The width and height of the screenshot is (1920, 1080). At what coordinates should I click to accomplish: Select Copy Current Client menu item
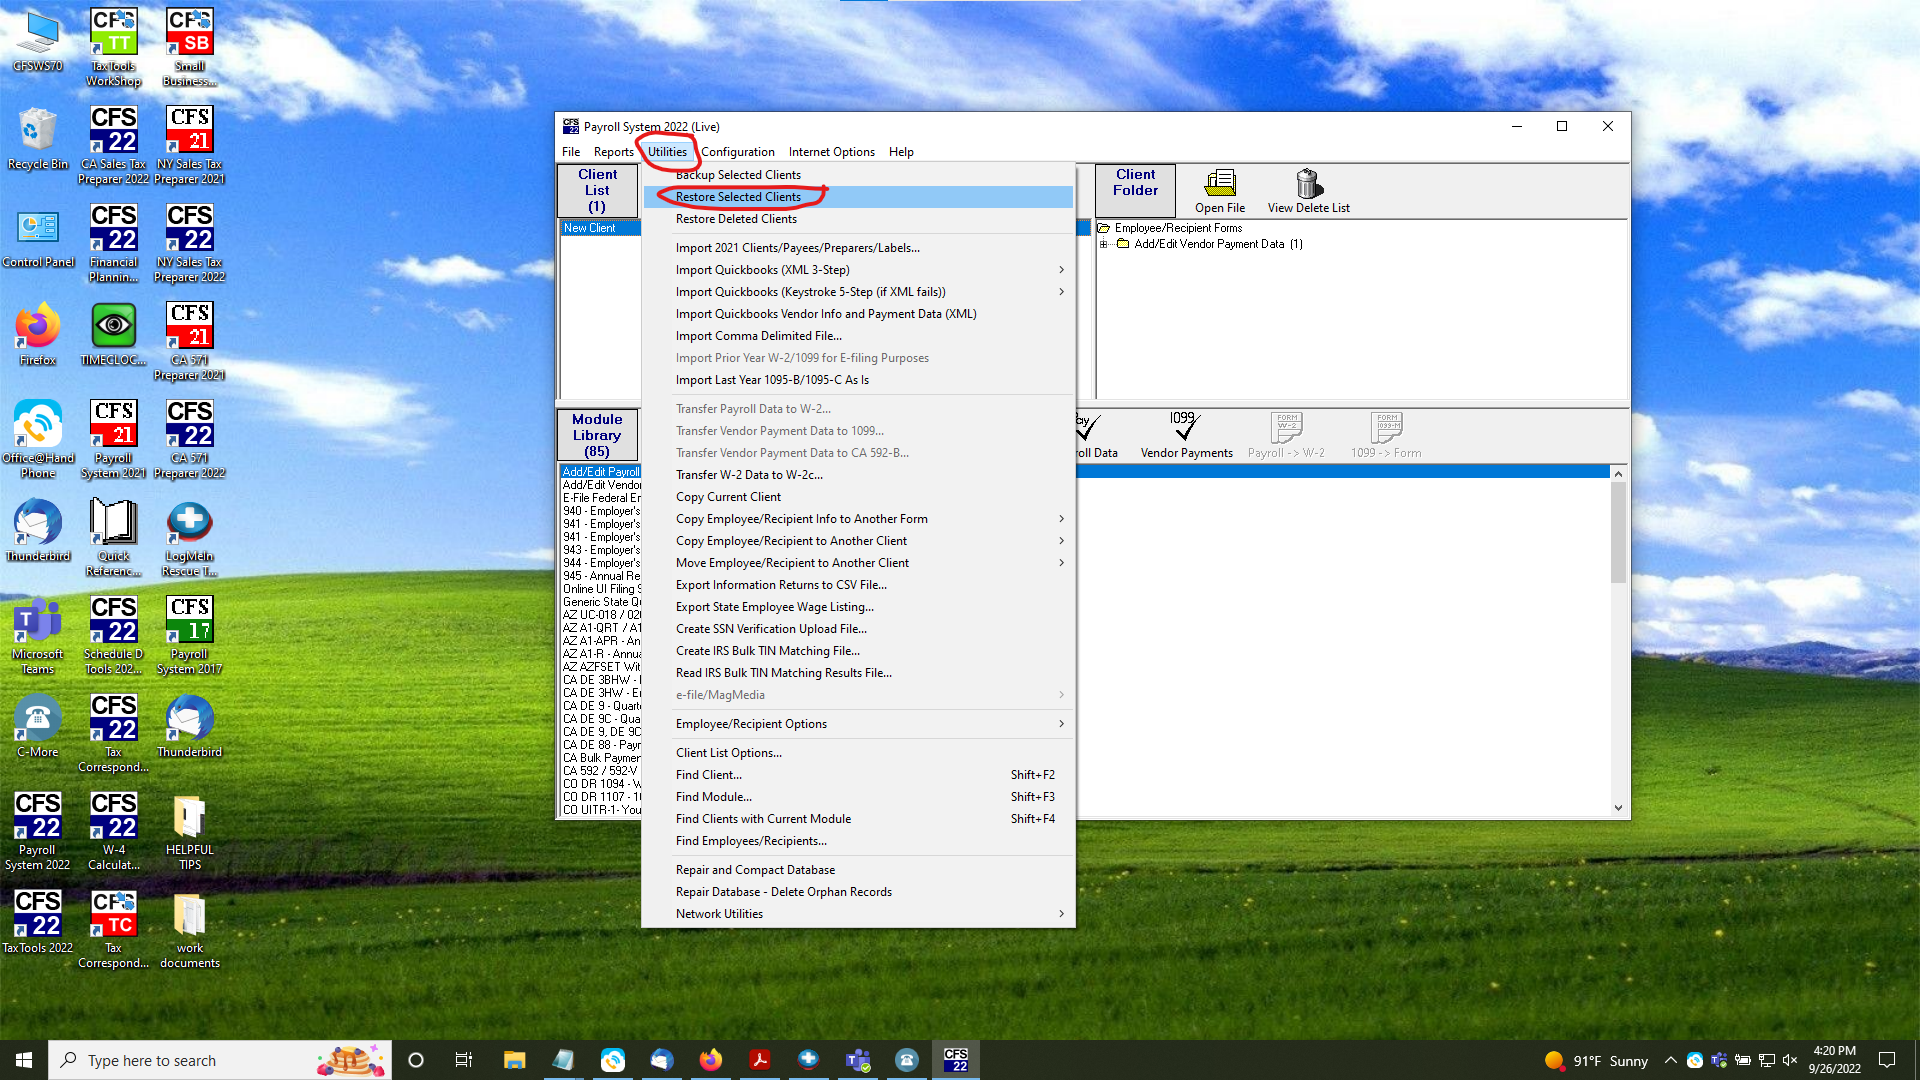[858, 497]
